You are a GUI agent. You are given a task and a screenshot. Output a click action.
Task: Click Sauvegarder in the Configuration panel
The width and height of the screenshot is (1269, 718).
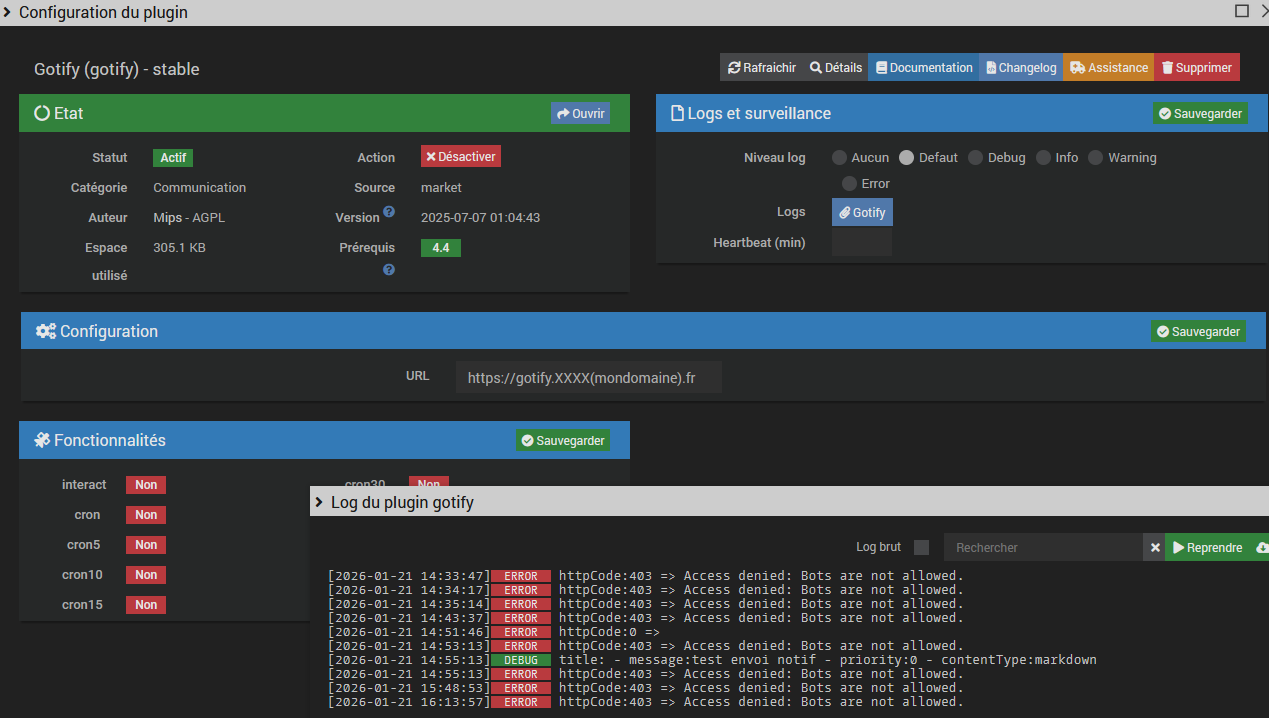tap(1198, 331)
